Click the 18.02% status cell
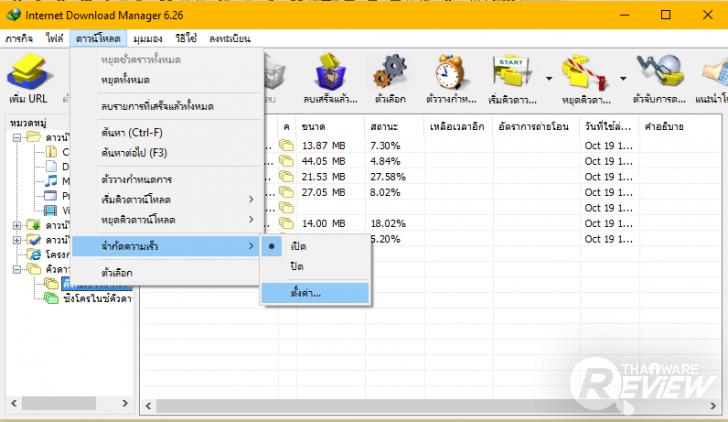Viewport: 728px width, 422px height. [388, 223]
